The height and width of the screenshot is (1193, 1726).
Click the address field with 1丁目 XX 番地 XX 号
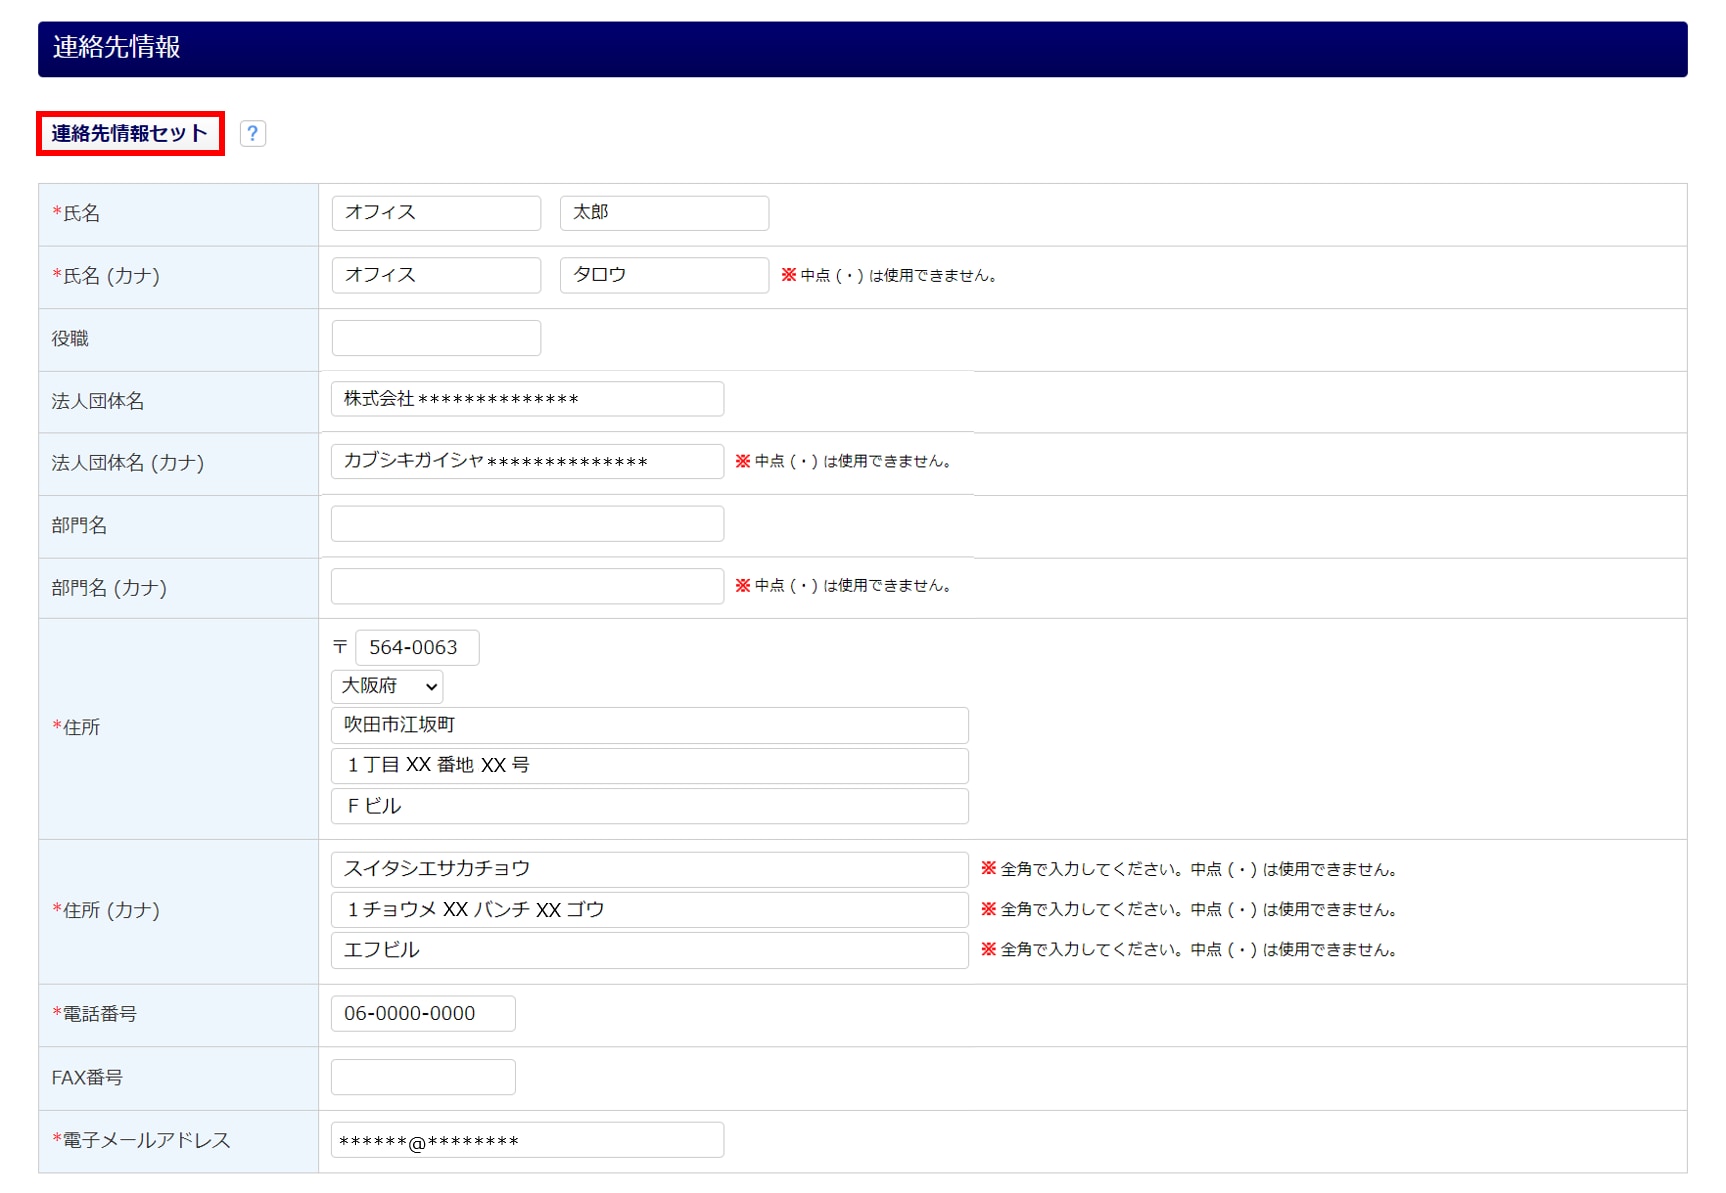coord(649,766)
